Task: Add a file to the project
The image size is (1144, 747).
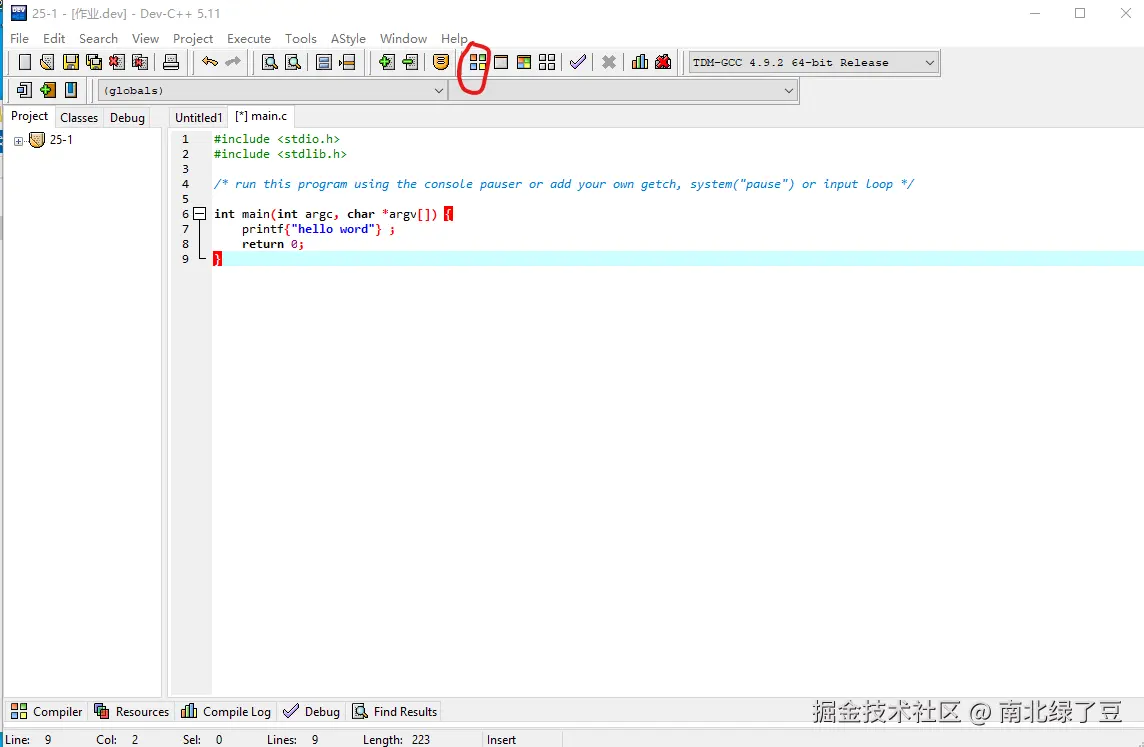Action: pyautogui.click(x=386, y=62)
